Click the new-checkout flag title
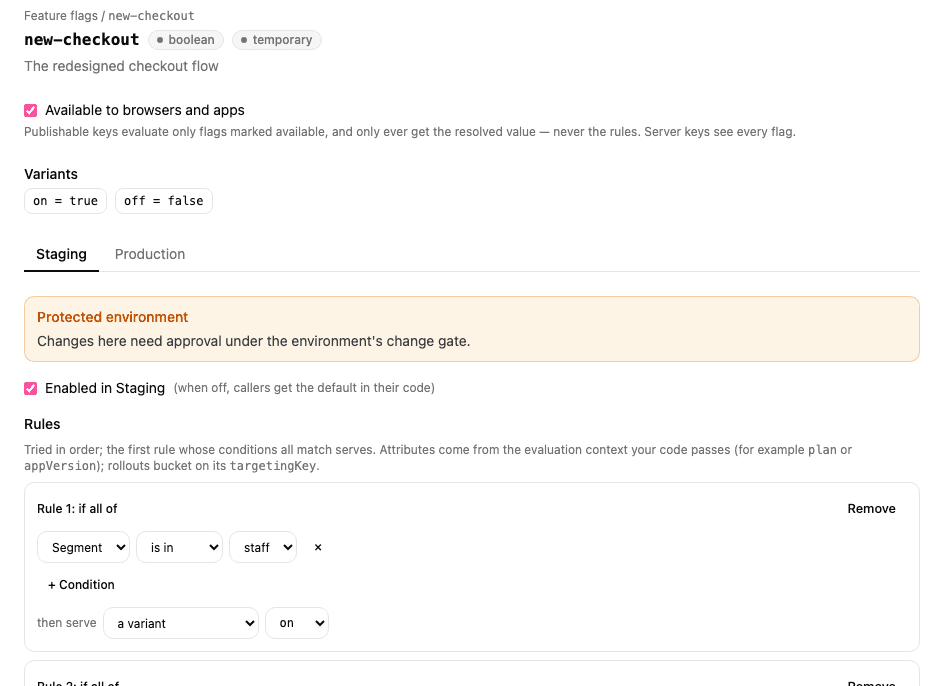944x686 pixels. click(x=82, y=40)
